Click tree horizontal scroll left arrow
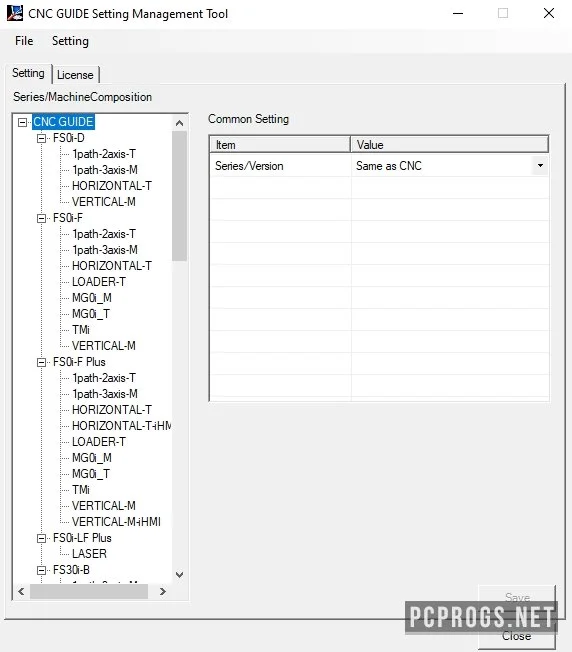Screen dimensions: 572x652 21,591
